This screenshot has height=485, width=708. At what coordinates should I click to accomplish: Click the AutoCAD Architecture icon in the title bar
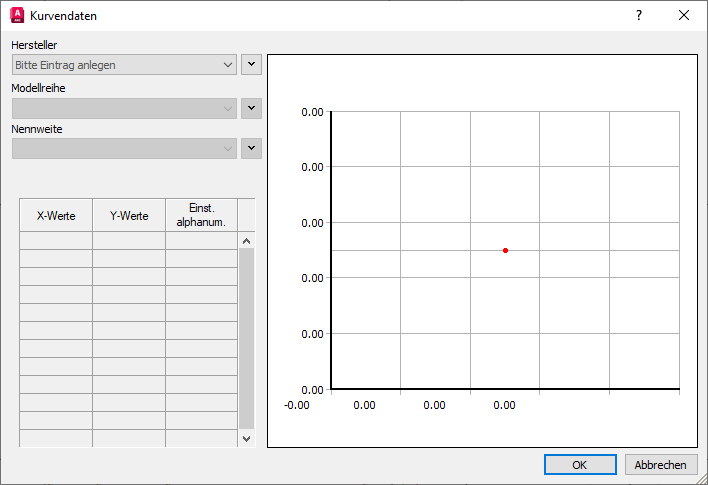coord(17,15)
